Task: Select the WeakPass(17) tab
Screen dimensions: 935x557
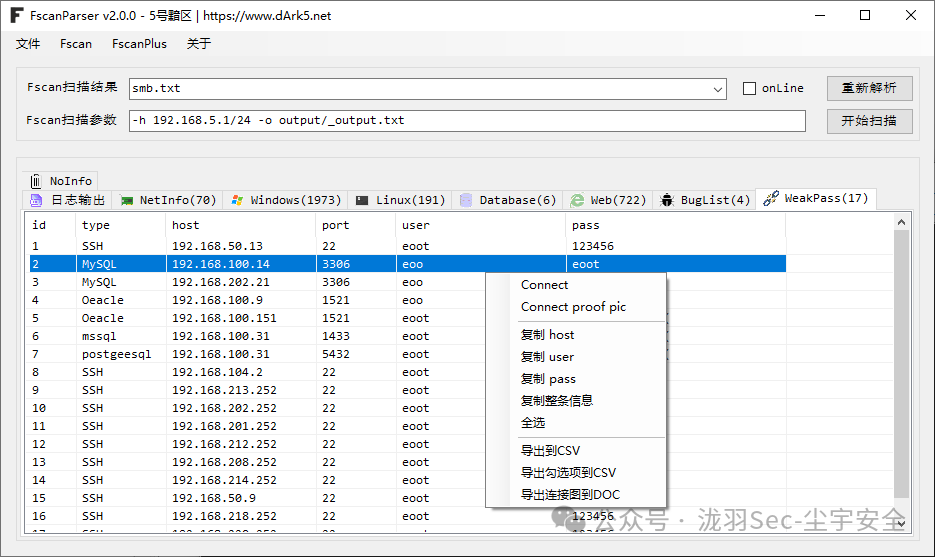Action: tap(816, 199)
